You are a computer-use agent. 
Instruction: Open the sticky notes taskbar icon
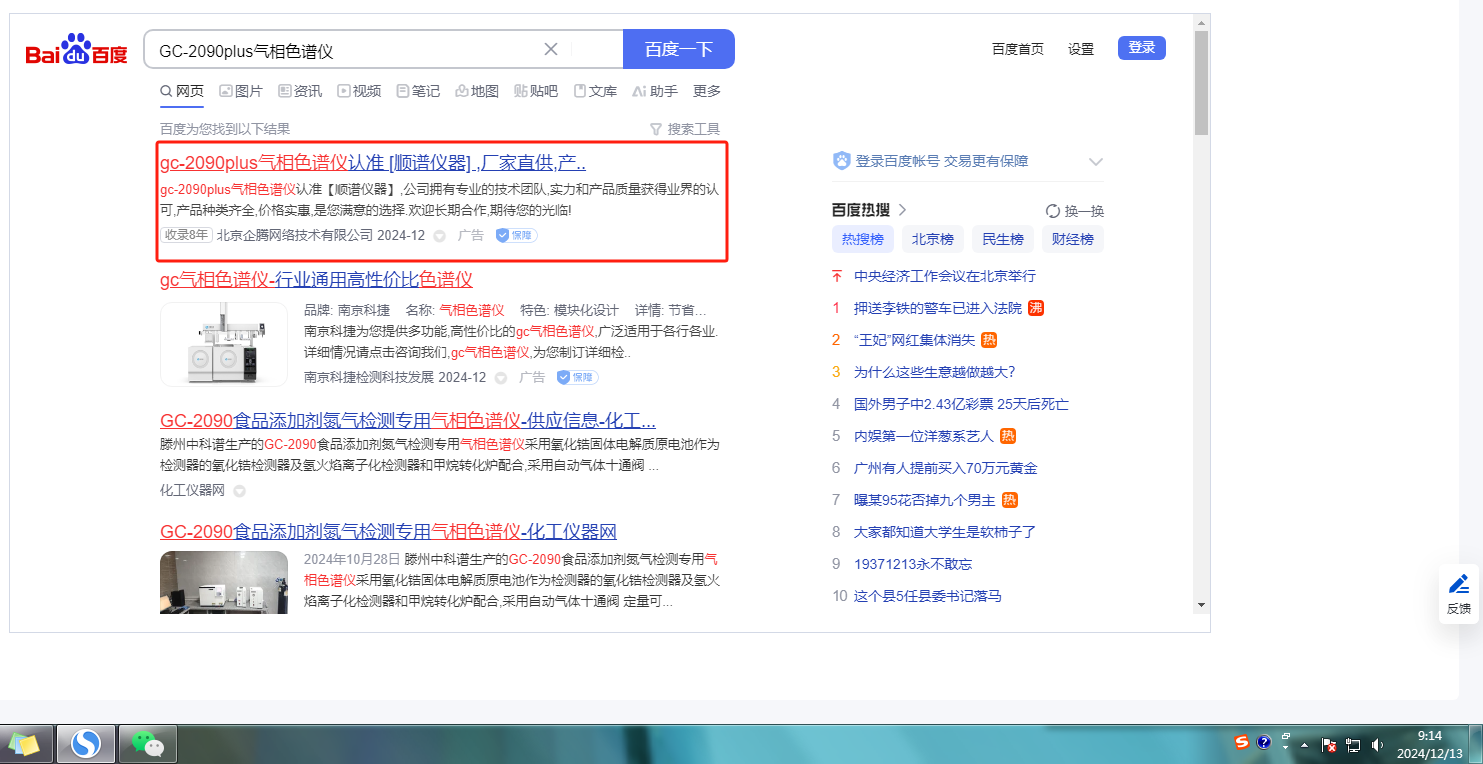click(25, 744)
